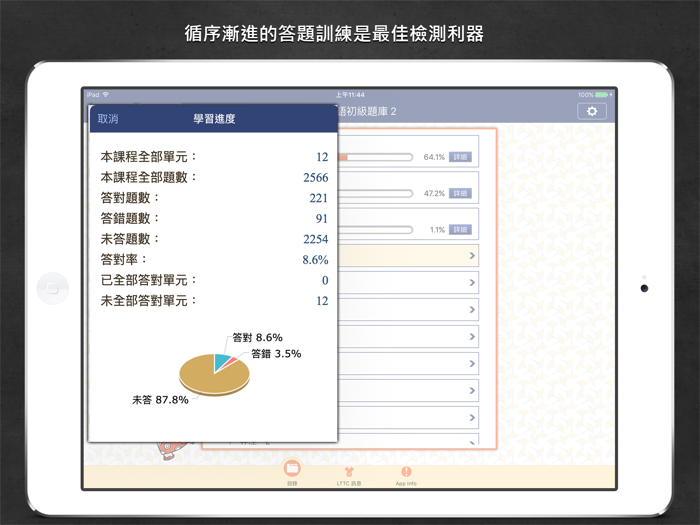Click the 未答 87.8% chart label
The width and height of the screenshot is (700, 525).
click(x=160, y=400)
